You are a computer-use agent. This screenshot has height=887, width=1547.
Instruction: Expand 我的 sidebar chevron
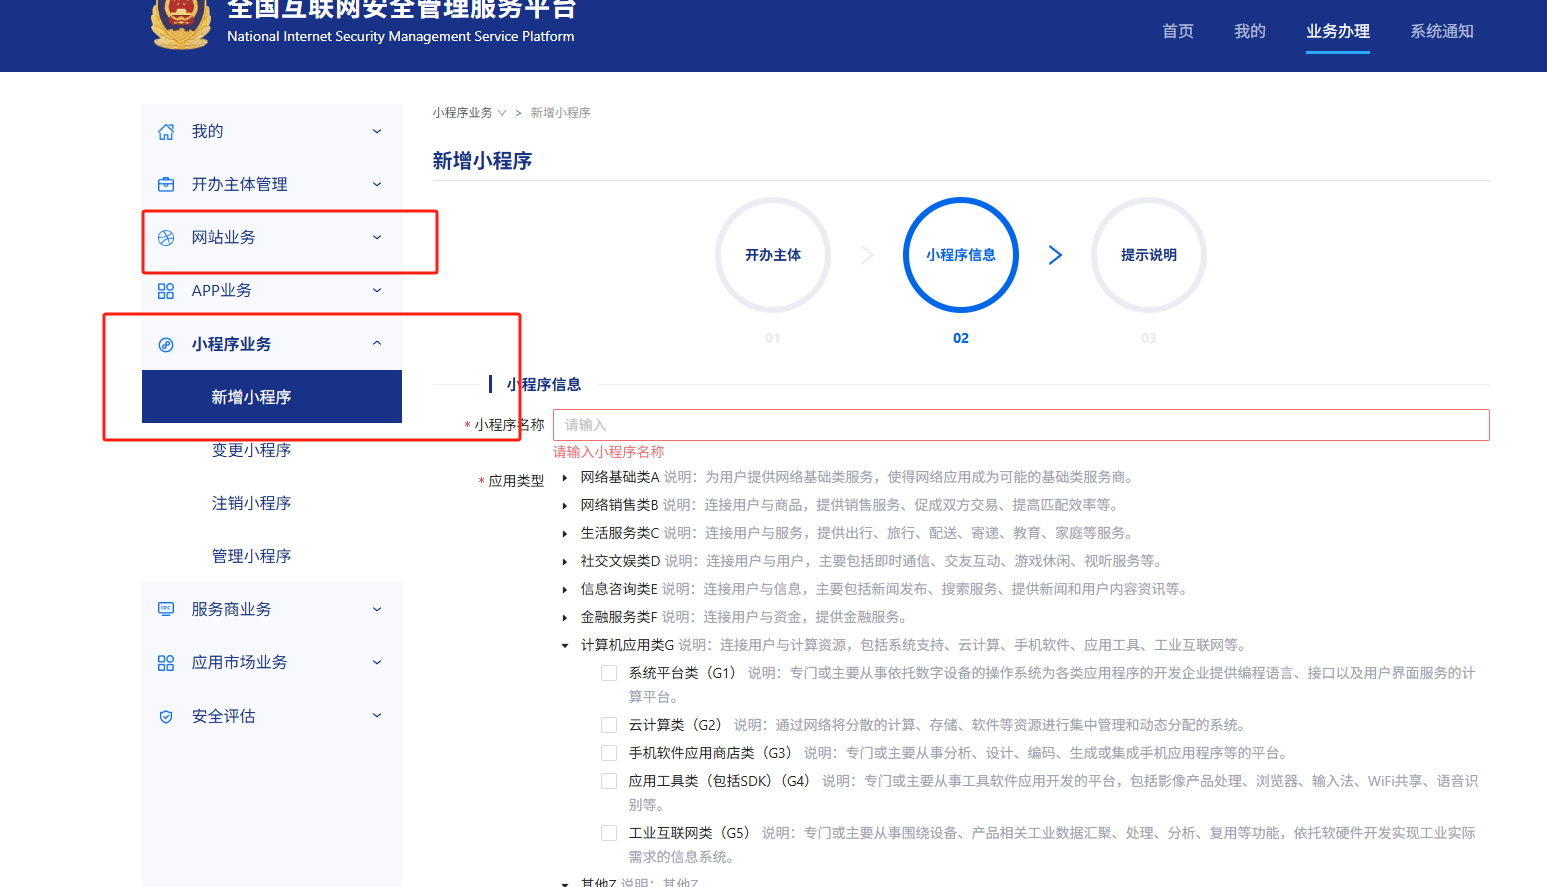[377, 132]
